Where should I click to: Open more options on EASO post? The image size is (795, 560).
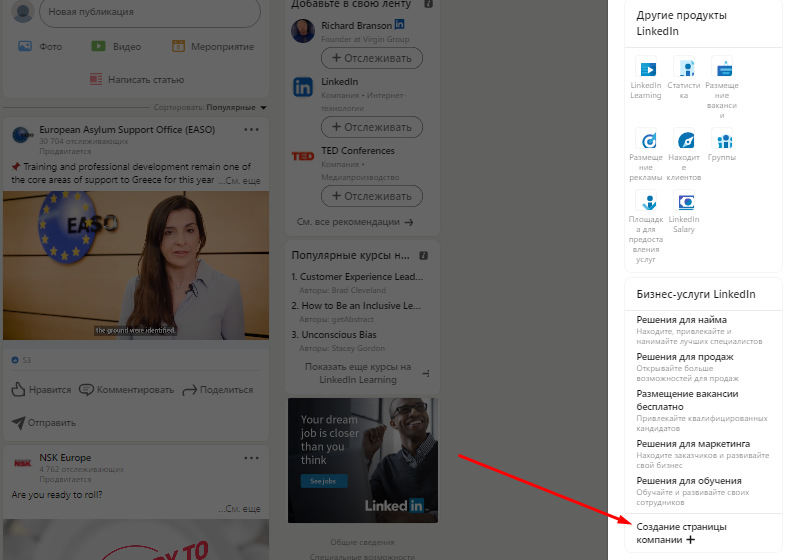pyautogui.click(x=251, y=130)
